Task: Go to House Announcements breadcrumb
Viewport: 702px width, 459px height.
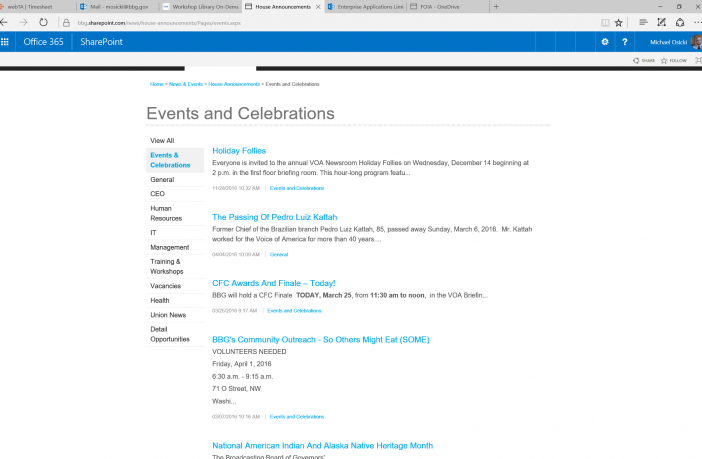Action: point(234,84)
